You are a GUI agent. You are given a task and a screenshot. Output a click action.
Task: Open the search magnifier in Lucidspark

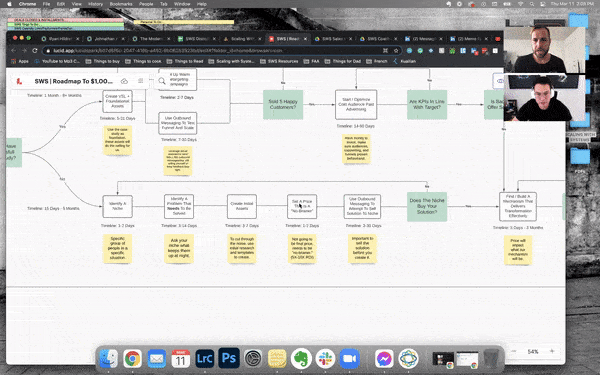click(162, 81)
